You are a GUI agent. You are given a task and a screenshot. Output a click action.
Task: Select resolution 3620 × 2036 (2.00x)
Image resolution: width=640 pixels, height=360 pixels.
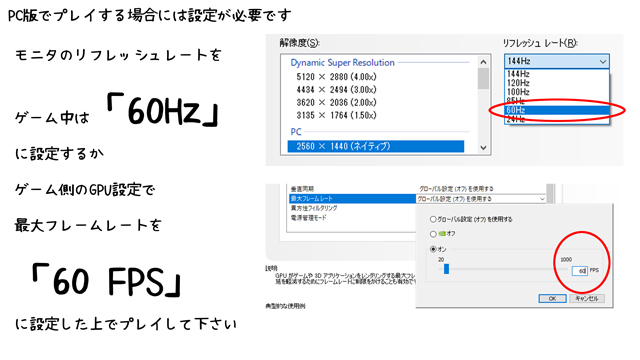click(x=336, y=102)
